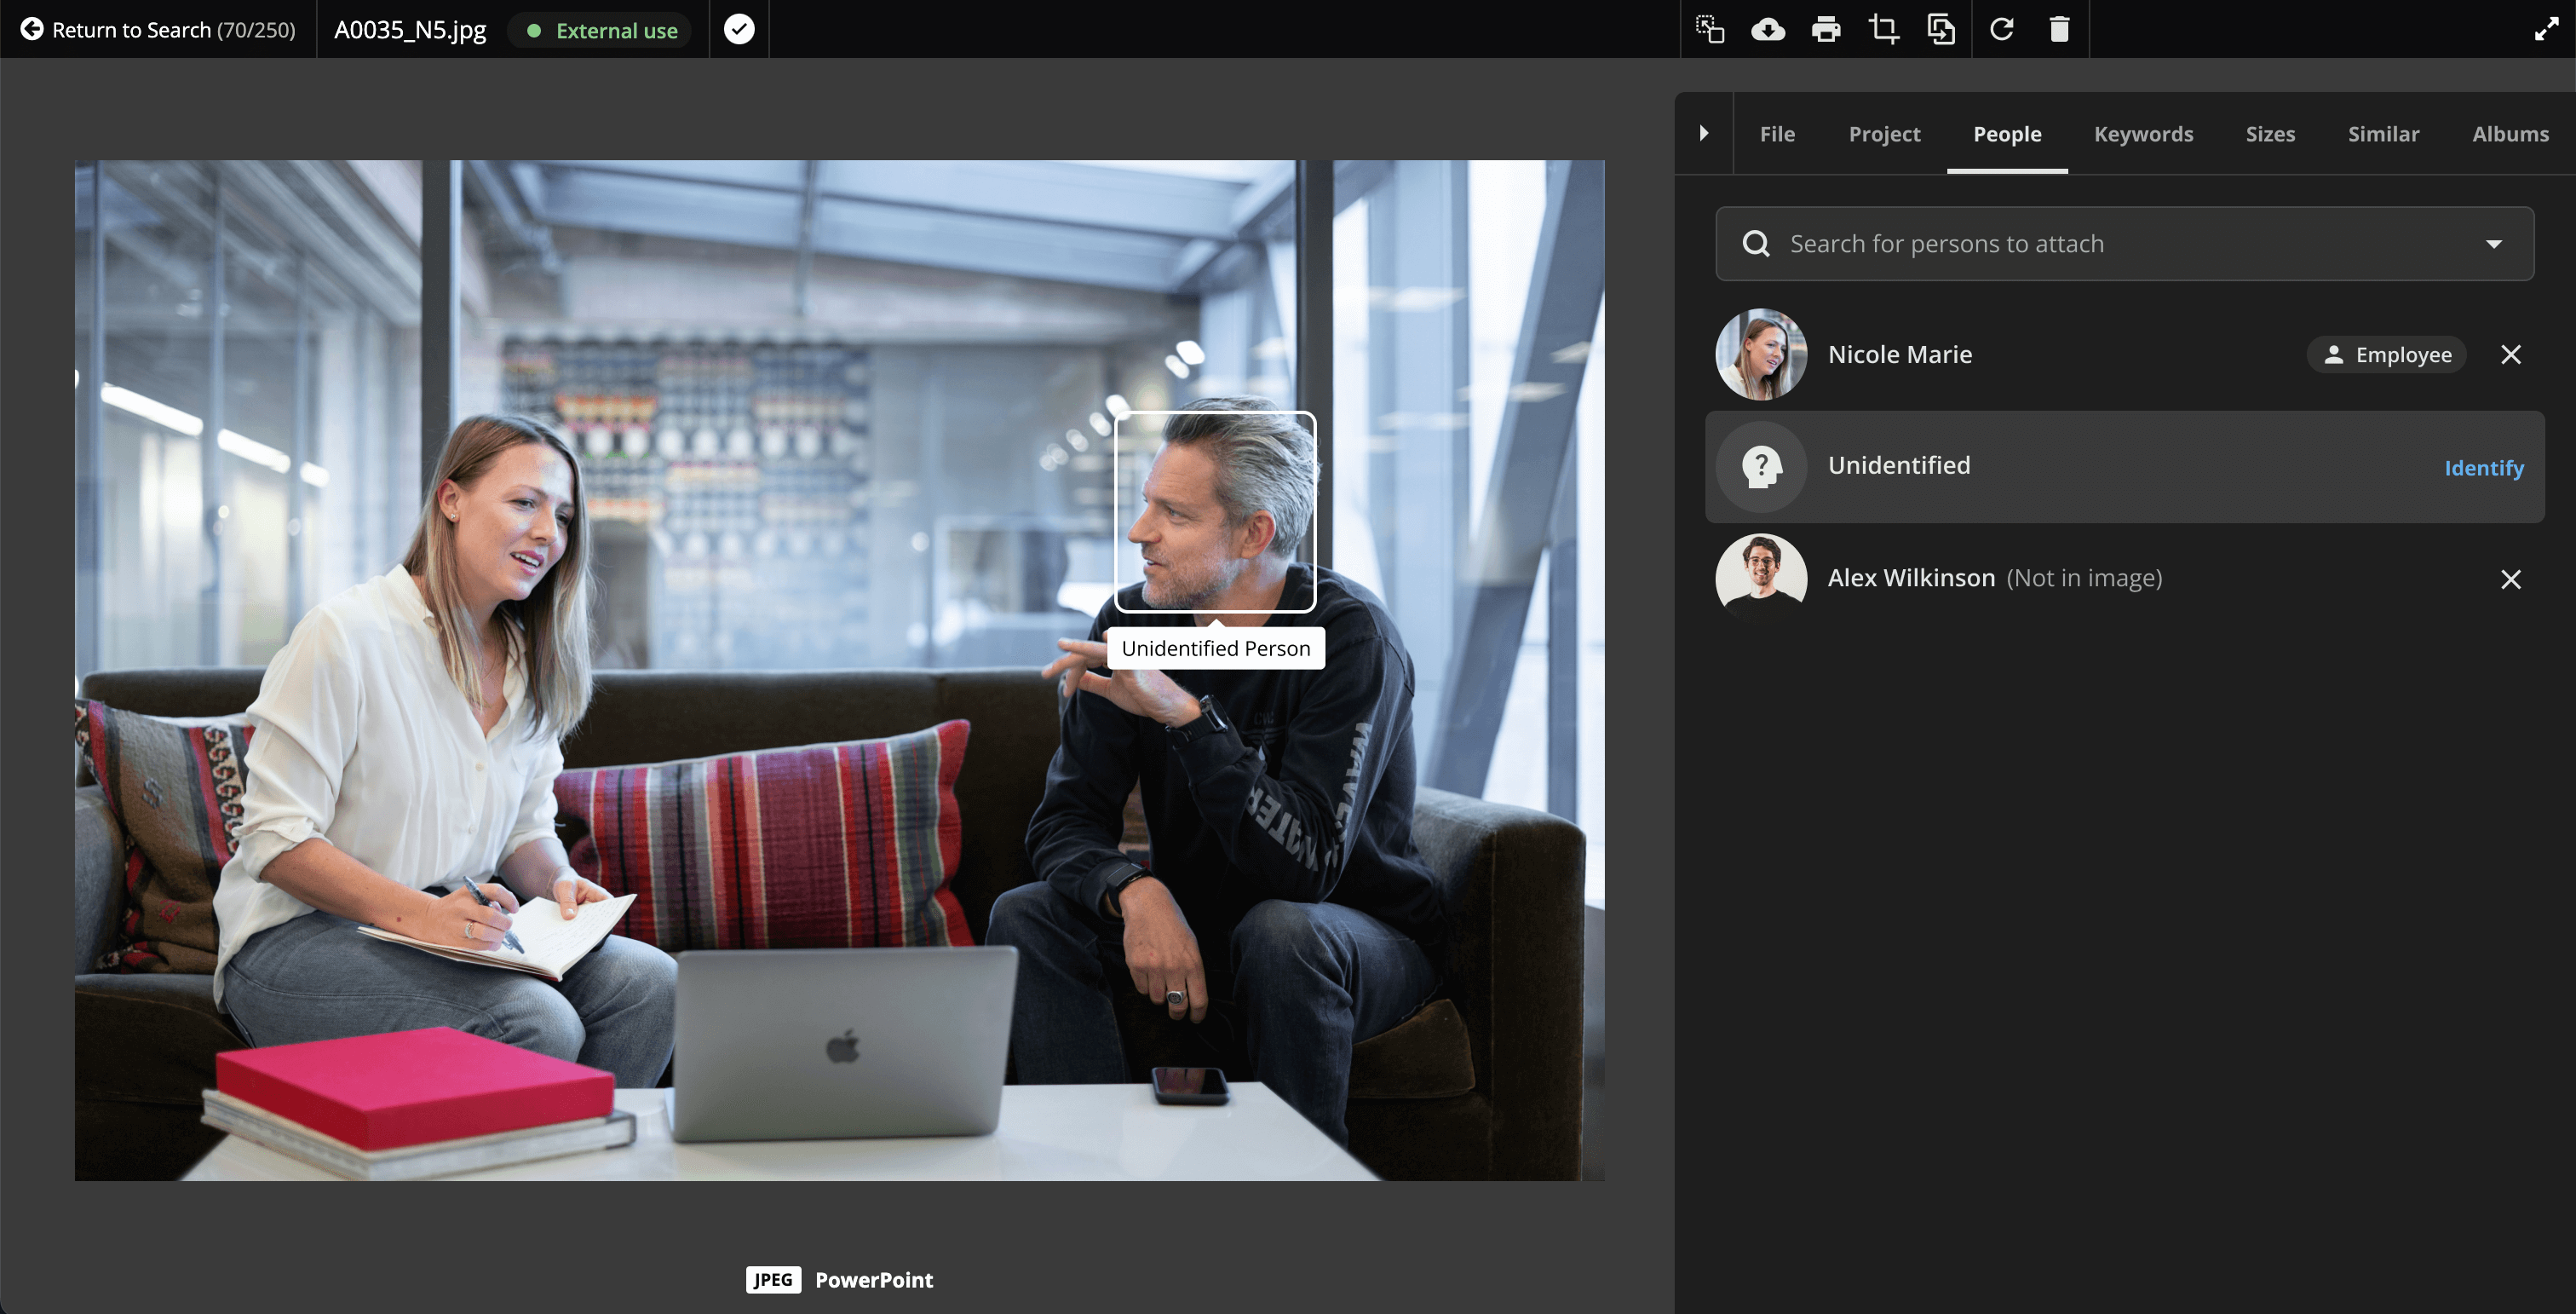This screenshot has height=1314, width=2576.
Task: Click the Employee tag badge
Action: point(2386,354)
